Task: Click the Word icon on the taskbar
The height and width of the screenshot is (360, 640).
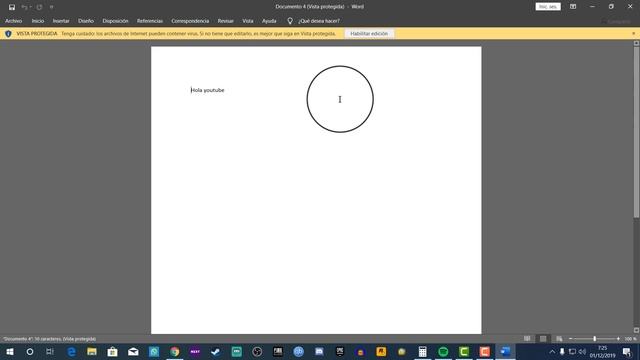Action: pos(505,351)
